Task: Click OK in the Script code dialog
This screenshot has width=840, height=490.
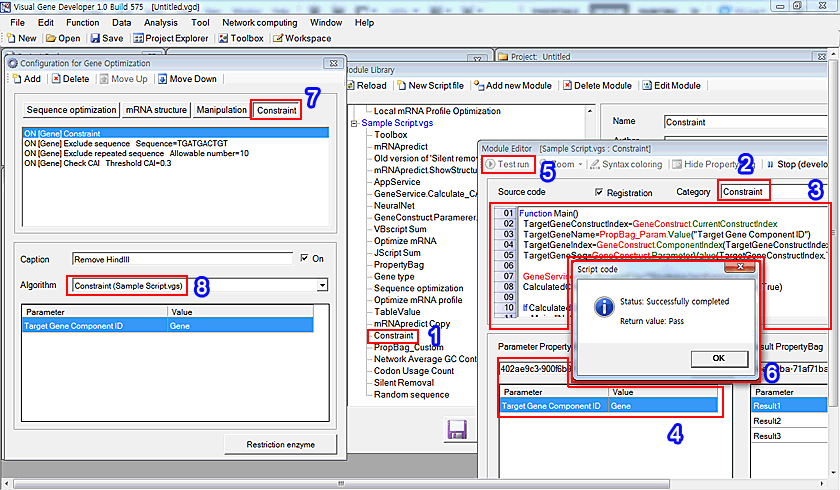Action: pyautogui.click(x=719, y=358)
